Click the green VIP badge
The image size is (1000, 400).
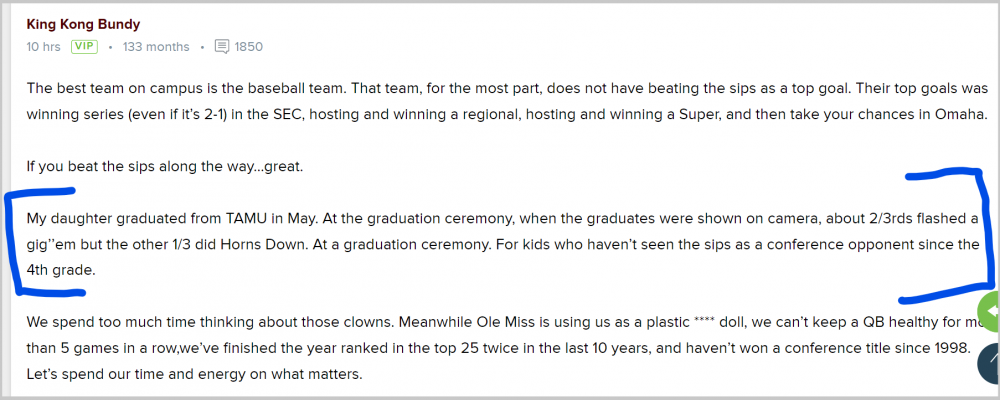click(x=84, y=46)
